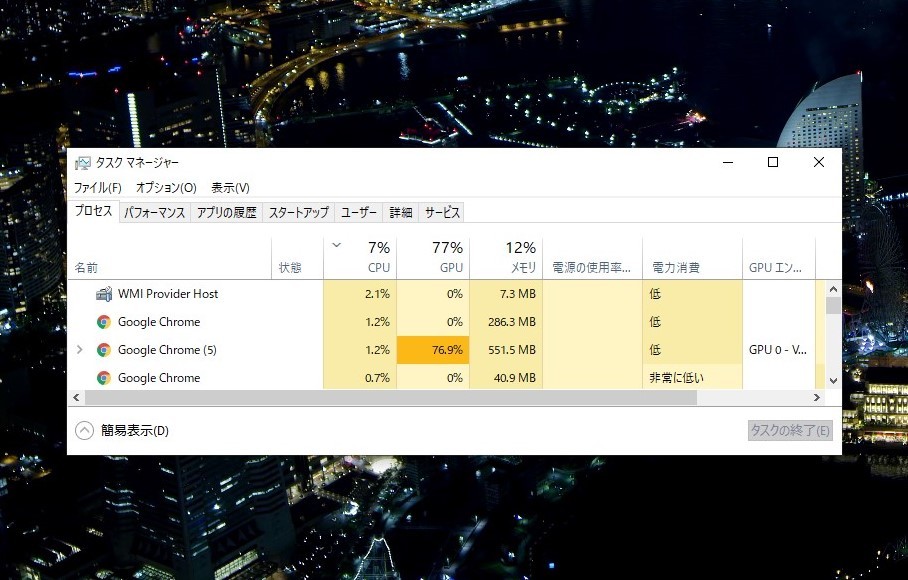Sort by the 電源の使用率 column header

[x=592, y=258]
